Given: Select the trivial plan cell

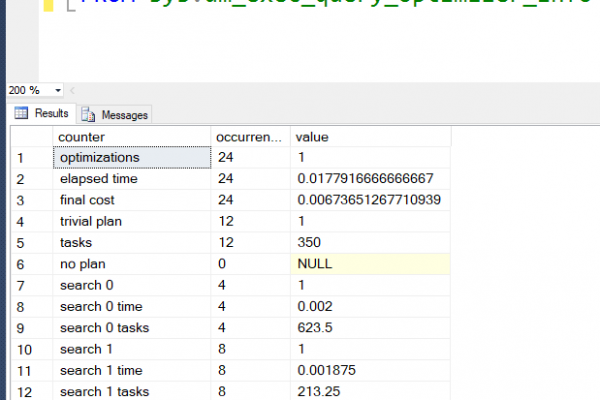Looking at the screenshot, I should click(x=132, y=221).
